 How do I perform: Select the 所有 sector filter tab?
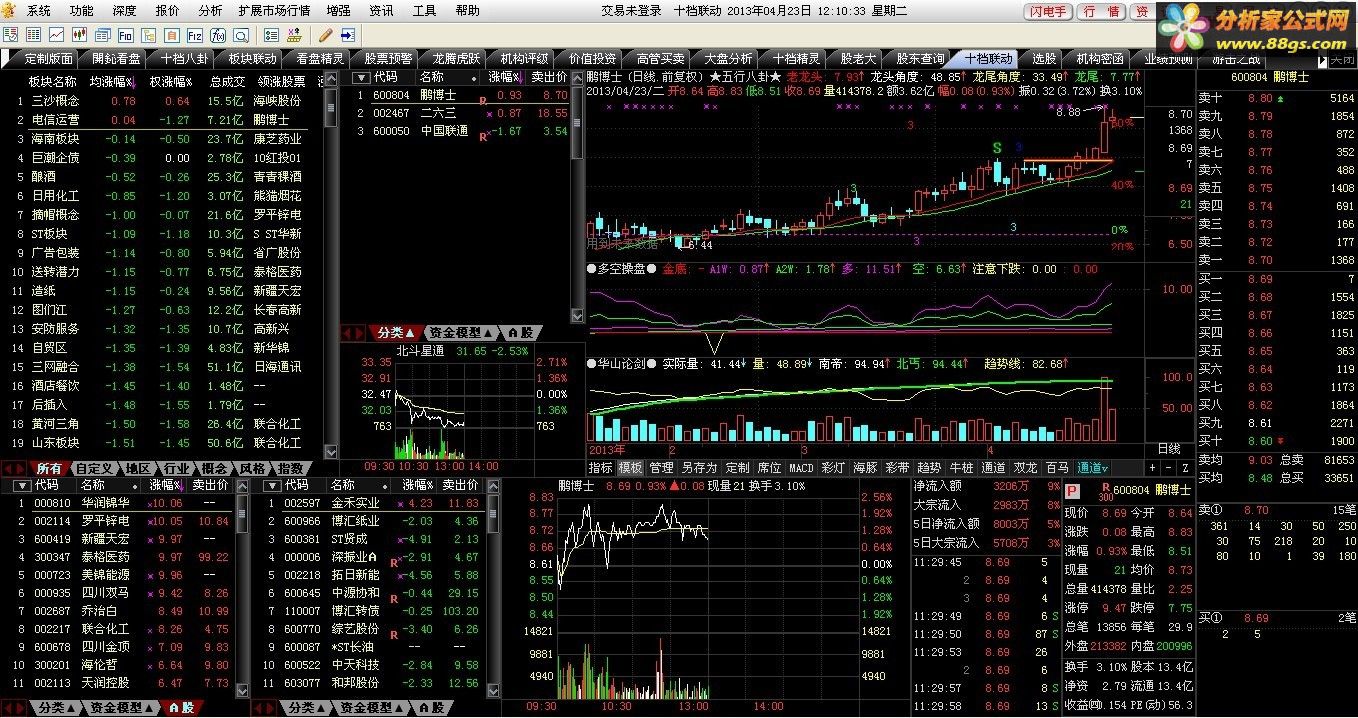pos(48,468)
